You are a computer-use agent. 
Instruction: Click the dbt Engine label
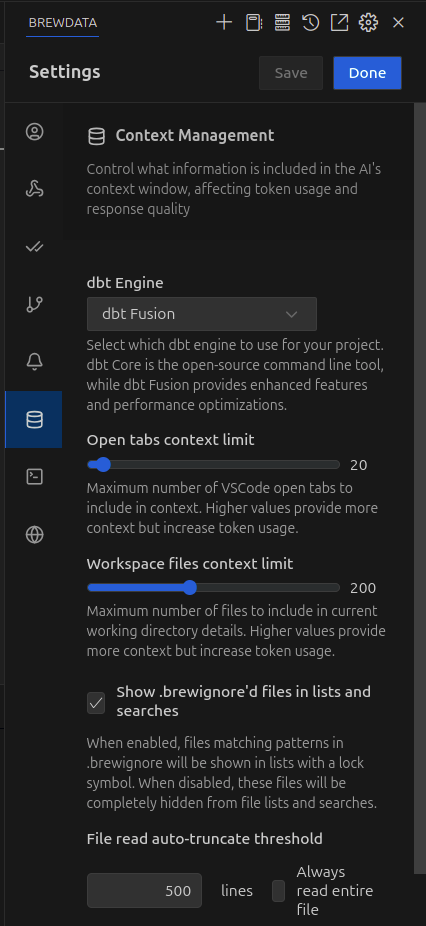(x=125, y=283)
